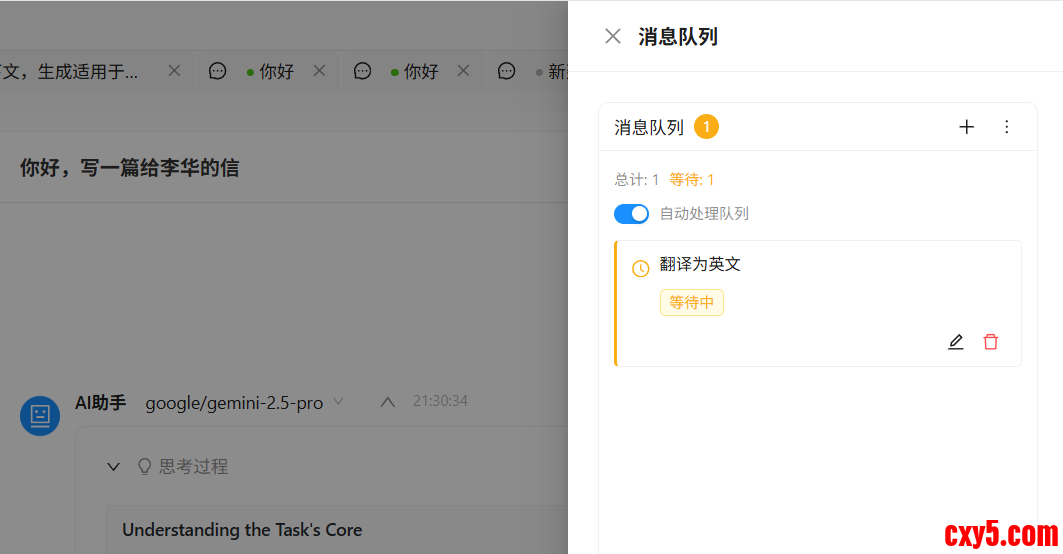The height and width of the screenshot is (554, 1063).
Task: Open the queue's more options menu
Action: coord(1006,127)
